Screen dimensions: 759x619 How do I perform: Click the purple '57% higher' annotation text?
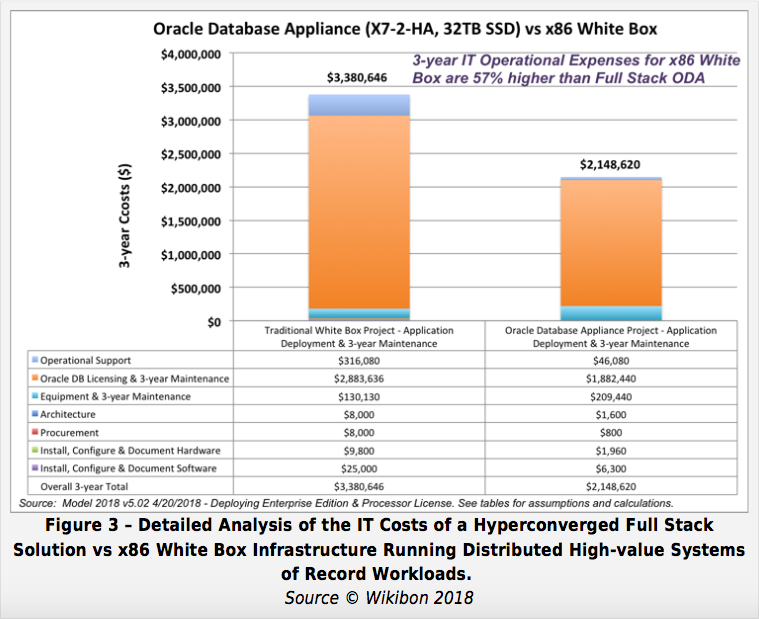[576, 69]
